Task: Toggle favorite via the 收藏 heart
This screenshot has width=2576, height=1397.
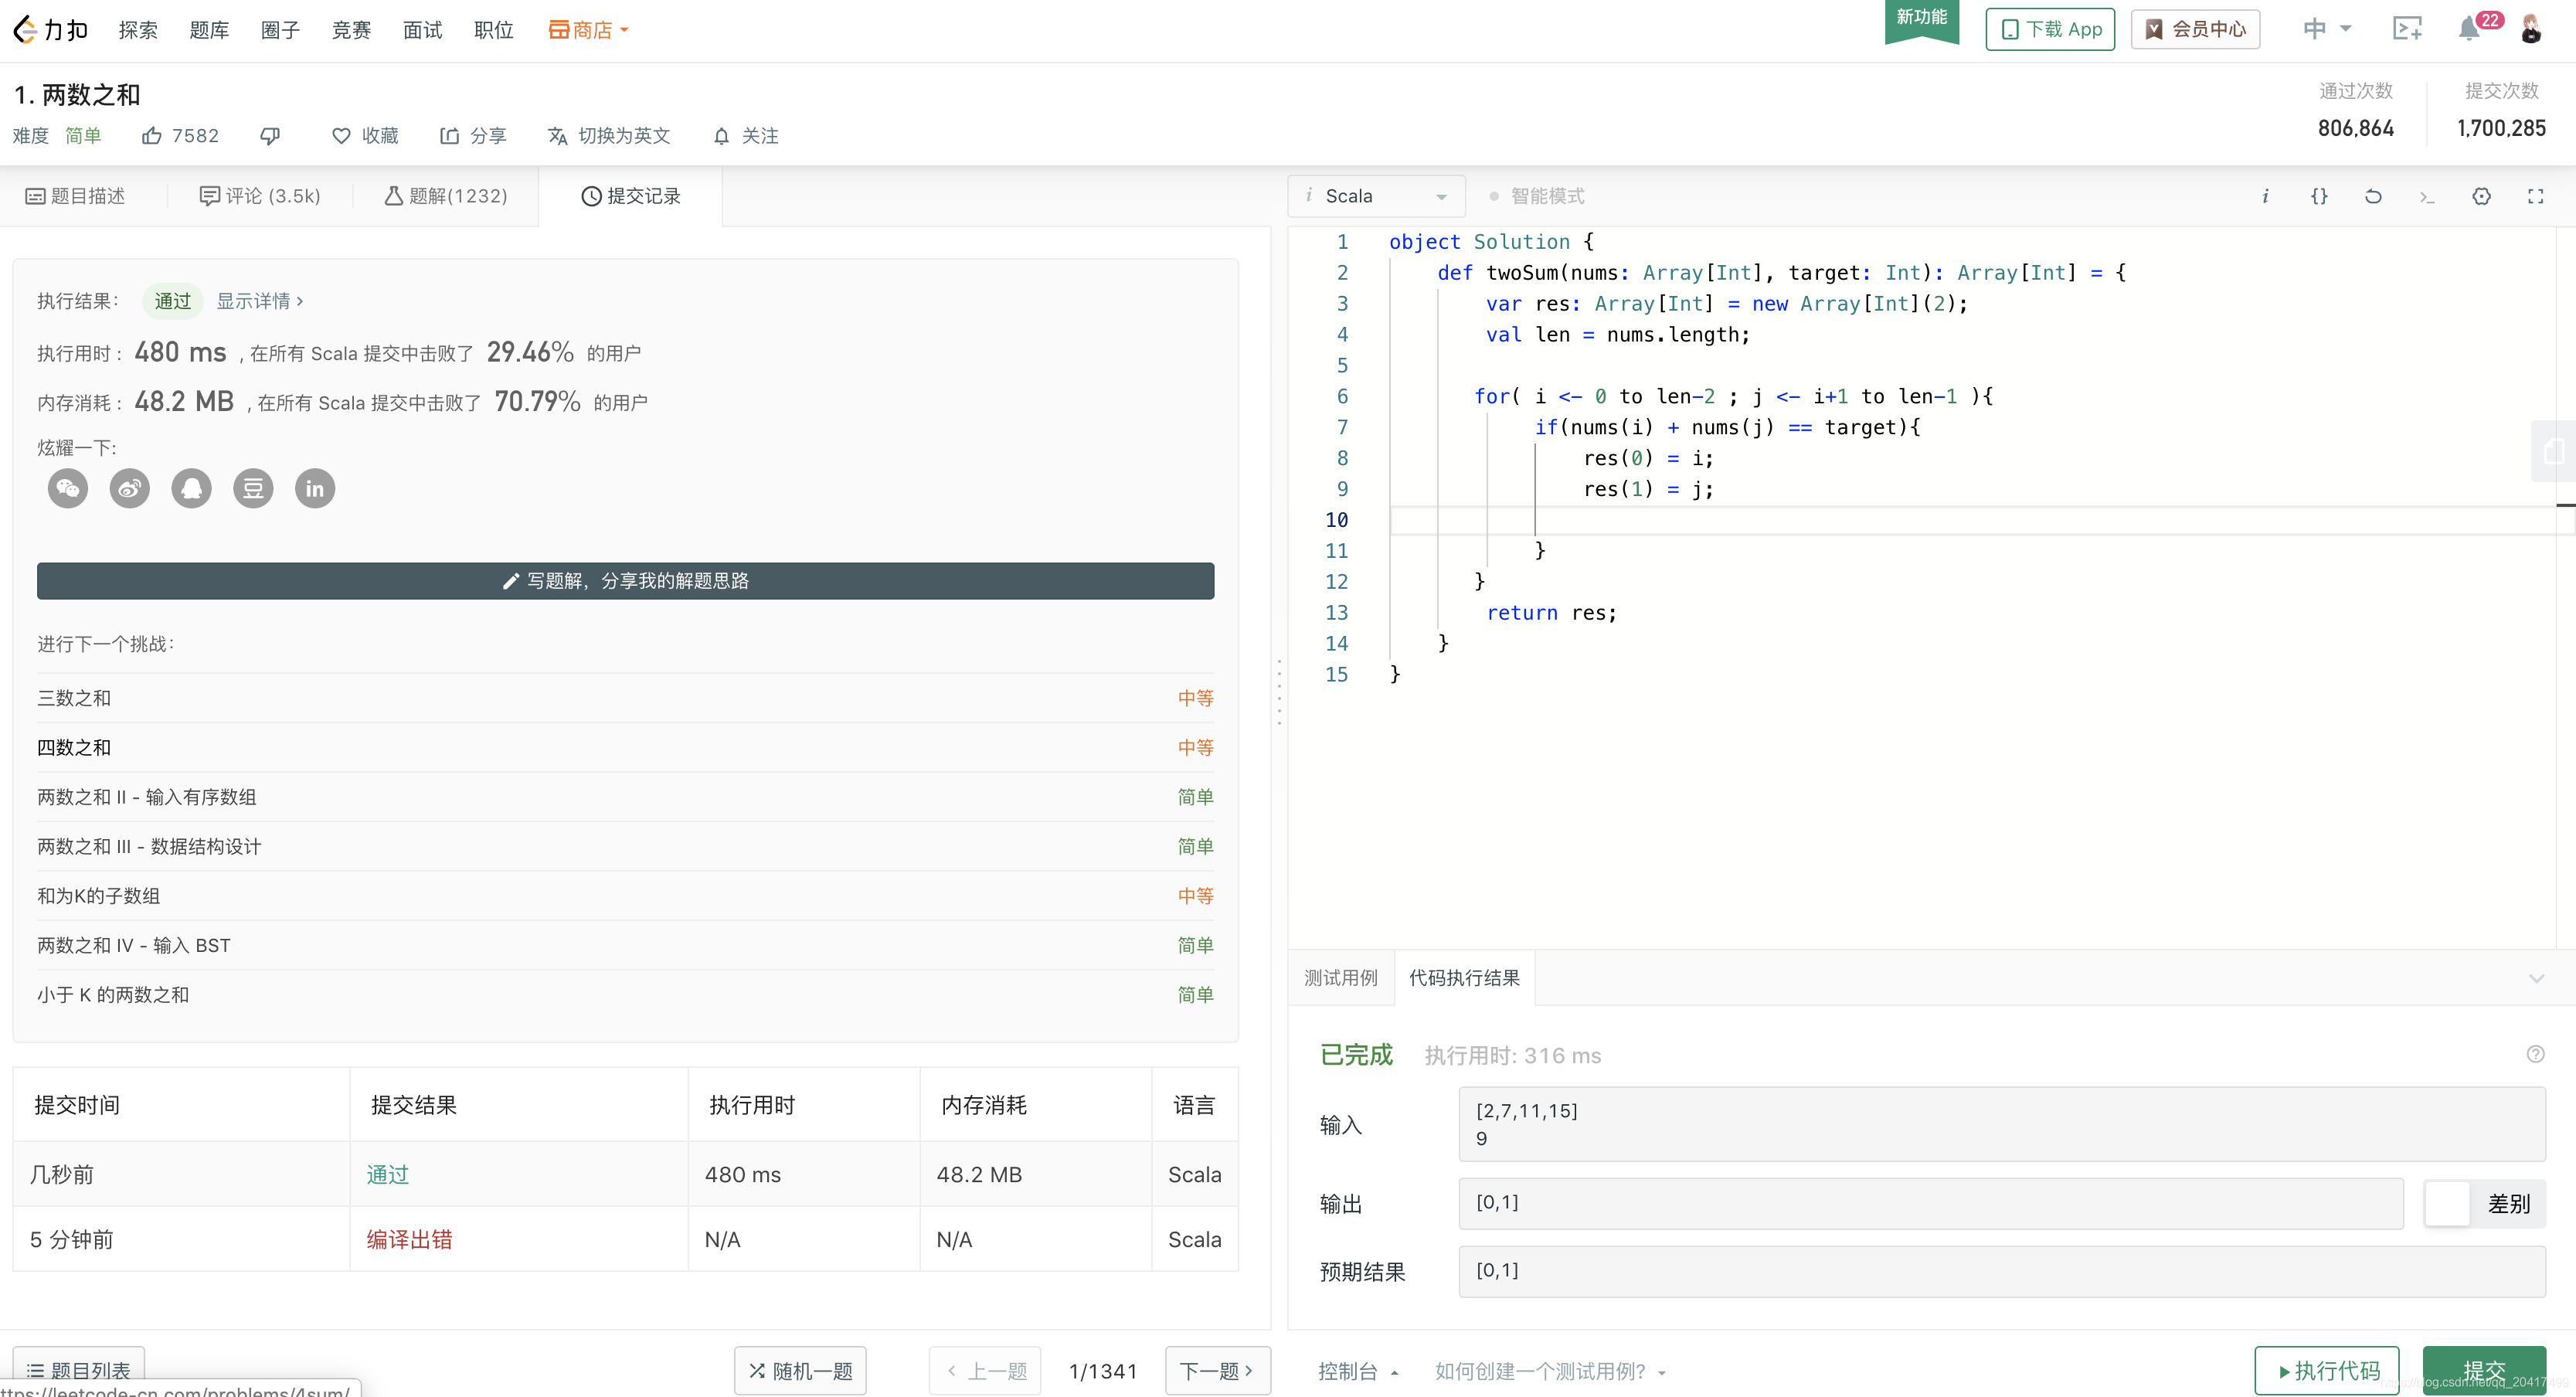Action: click(341, 135)
